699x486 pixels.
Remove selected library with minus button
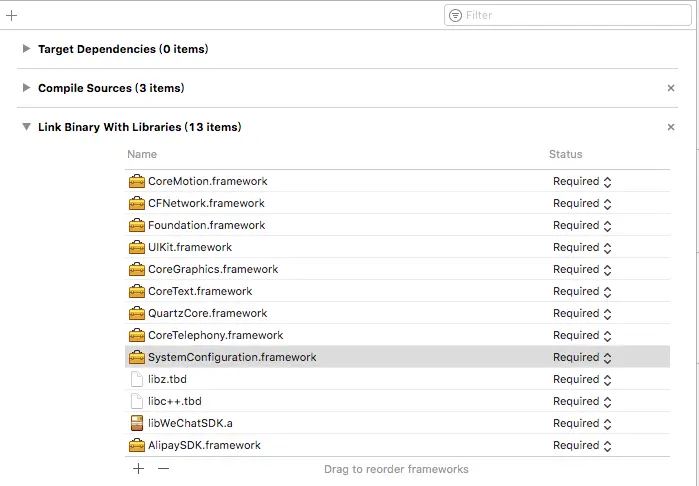(164, 469)
